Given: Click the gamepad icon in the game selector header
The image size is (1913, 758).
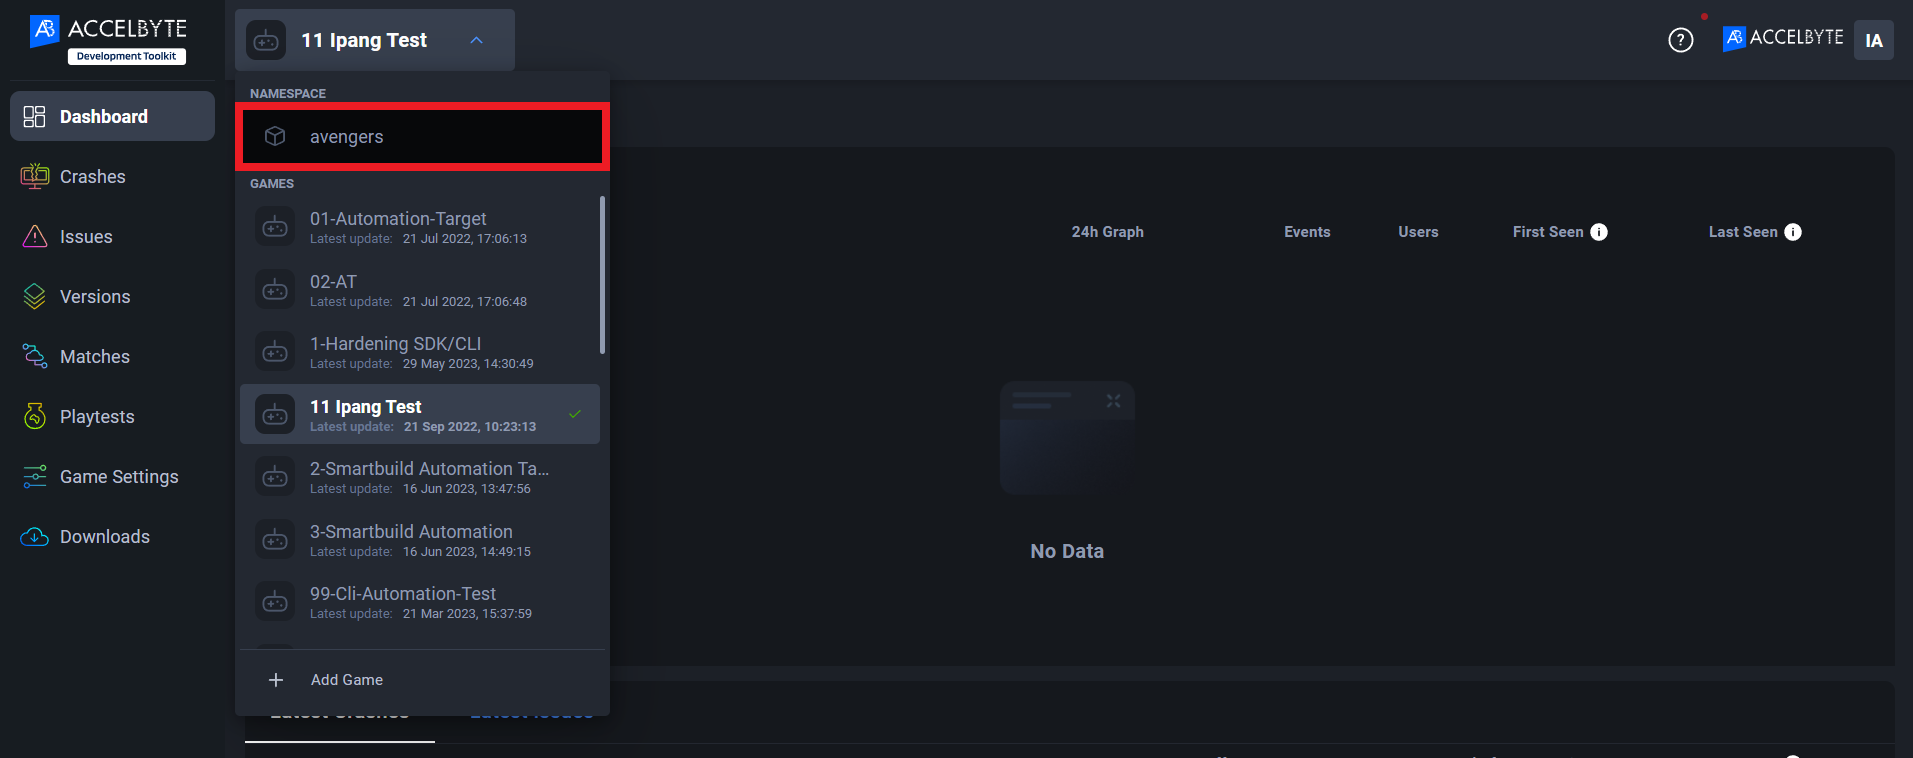Looking at the screenshot, I should pyautogui.click(x=266, y=40).
